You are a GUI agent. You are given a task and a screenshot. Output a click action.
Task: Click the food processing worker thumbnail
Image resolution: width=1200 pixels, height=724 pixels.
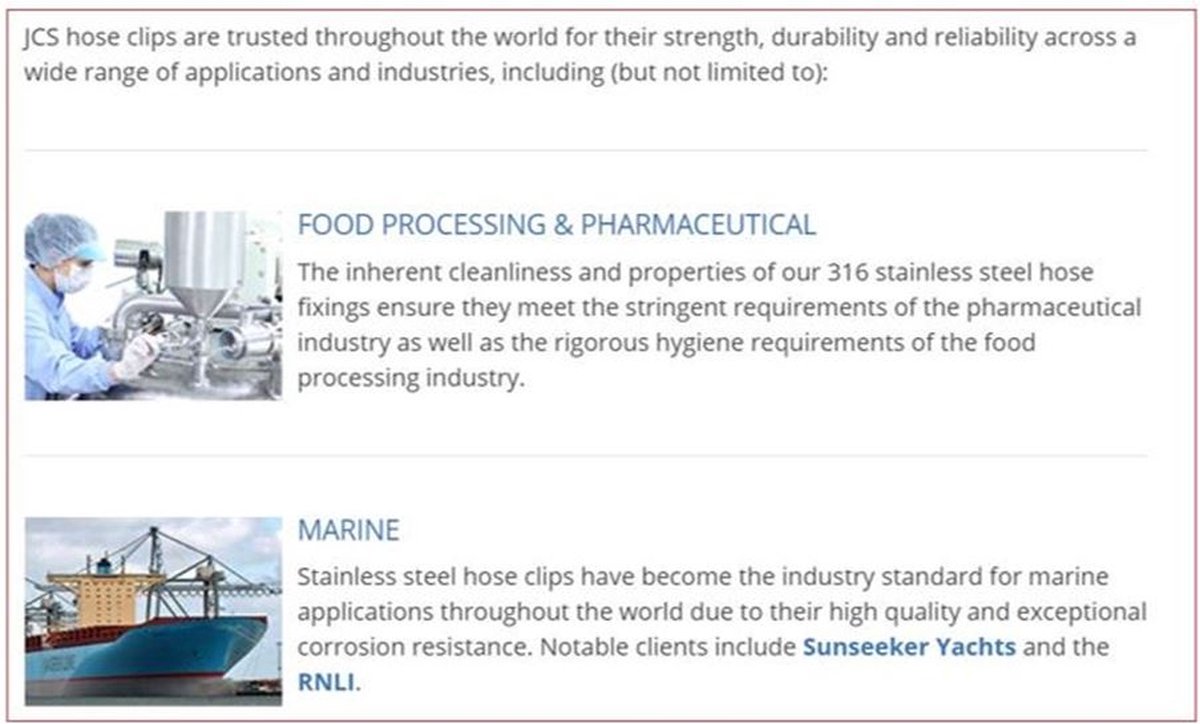click(x=153, y=305)
